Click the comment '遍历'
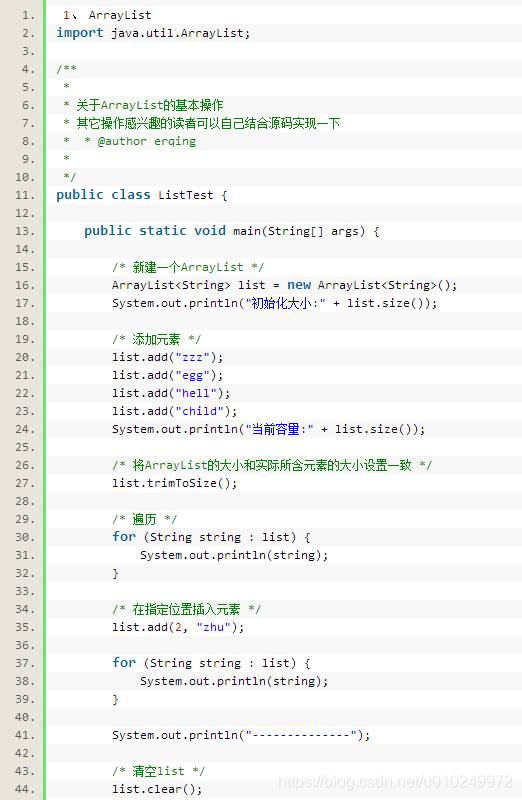Viewport: 522px width, 800px height. pos(144,519)
